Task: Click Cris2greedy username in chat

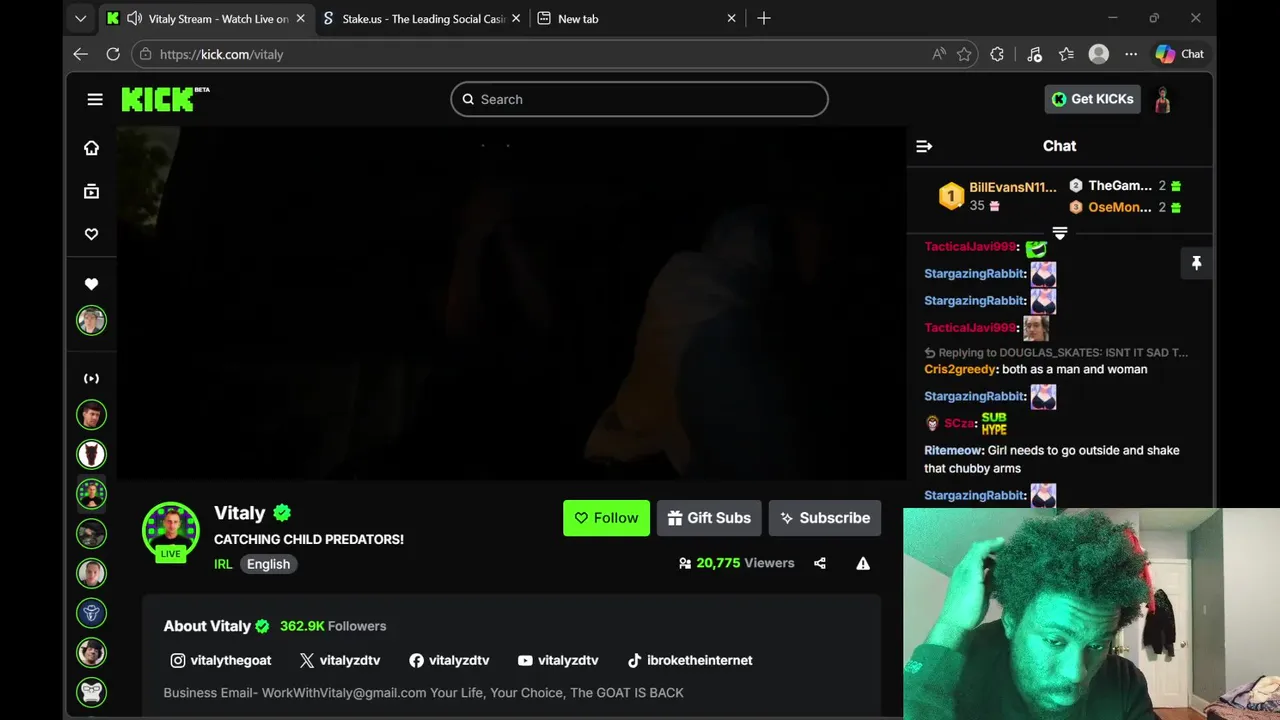Action: (960, 369)
